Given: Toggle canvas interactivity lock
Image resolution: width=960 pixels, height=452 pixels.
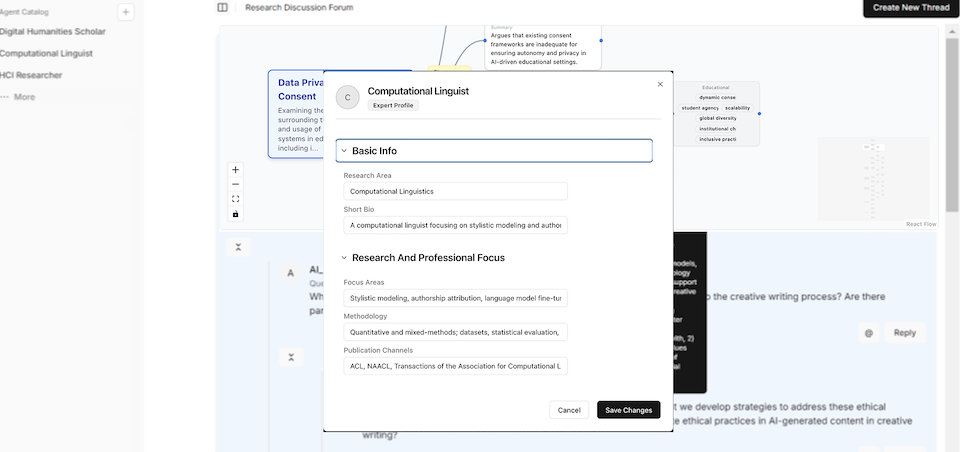Looking at the screenshot, I should point(236,214).
